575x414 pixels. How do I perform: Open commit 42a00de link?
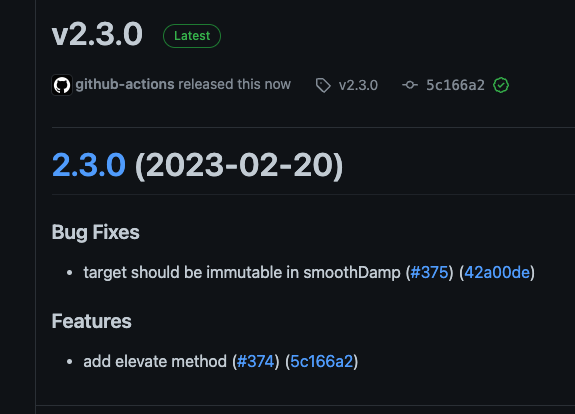pos(497,272)
